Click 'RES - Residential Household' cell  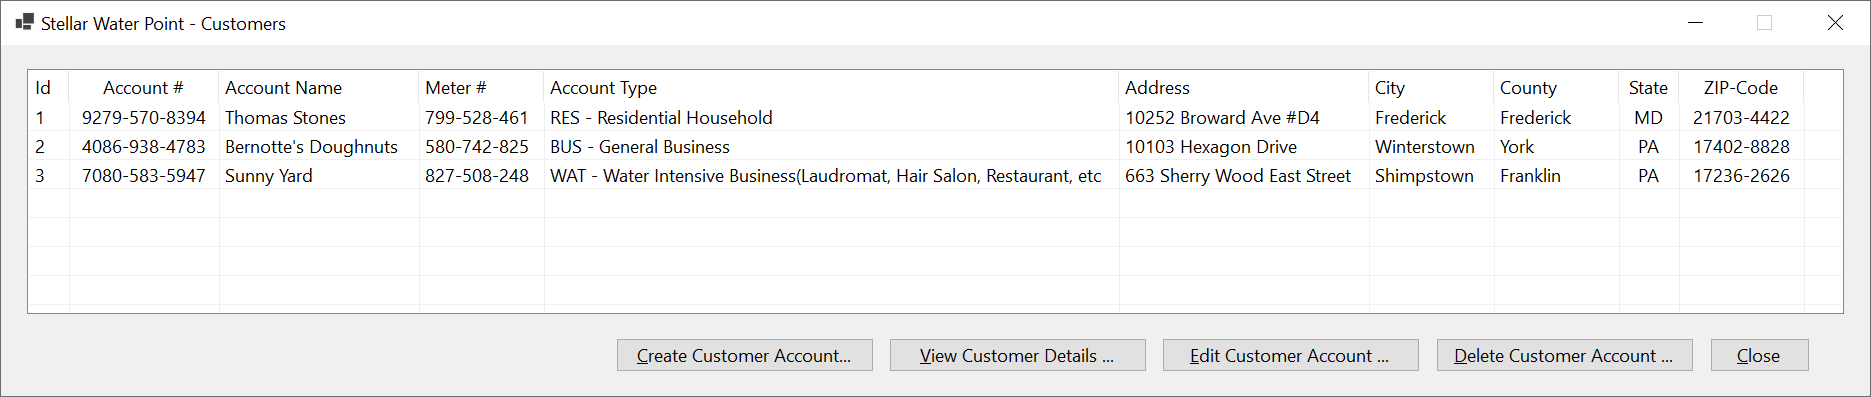click(x=661, y=118)
